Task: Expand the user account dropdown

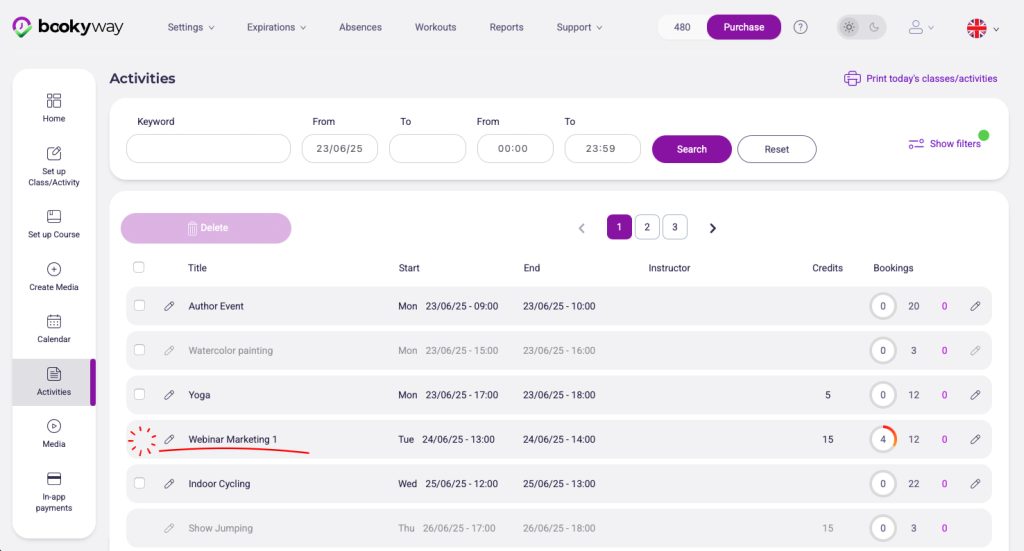Action: pyautogui.click(x=921, y=27)
